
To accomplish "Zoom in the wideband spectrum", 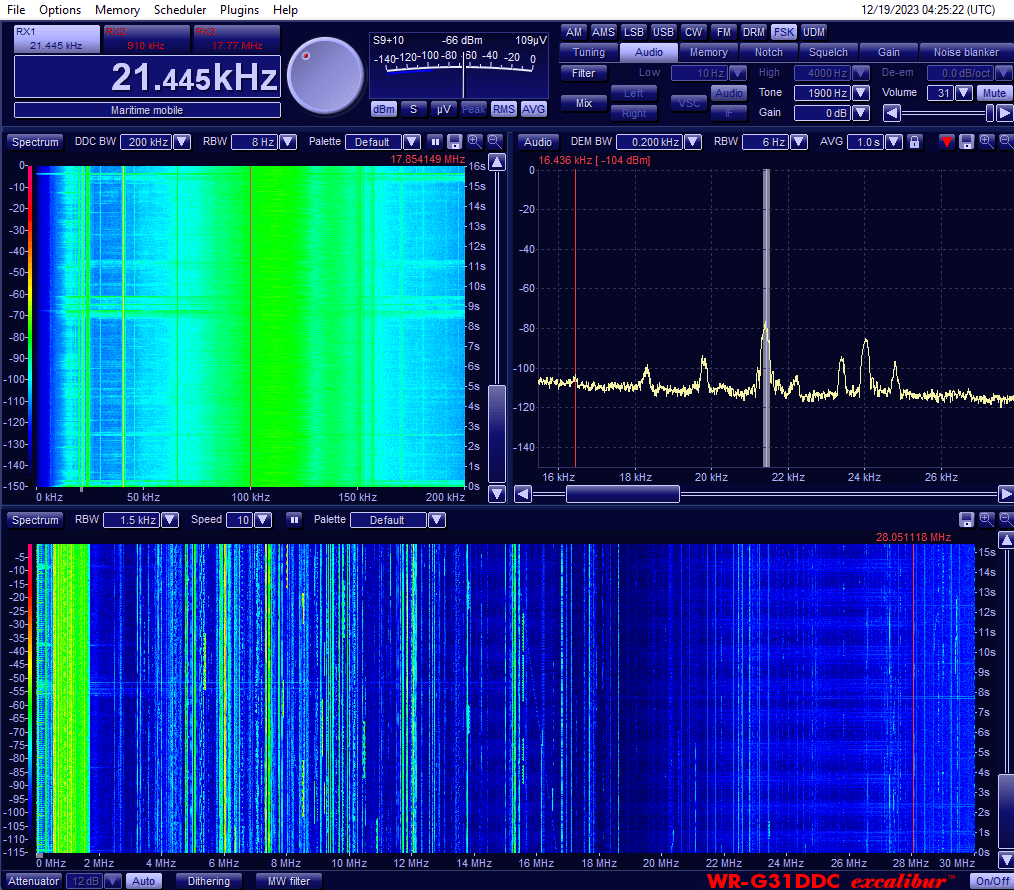I will tap(986, 519).
